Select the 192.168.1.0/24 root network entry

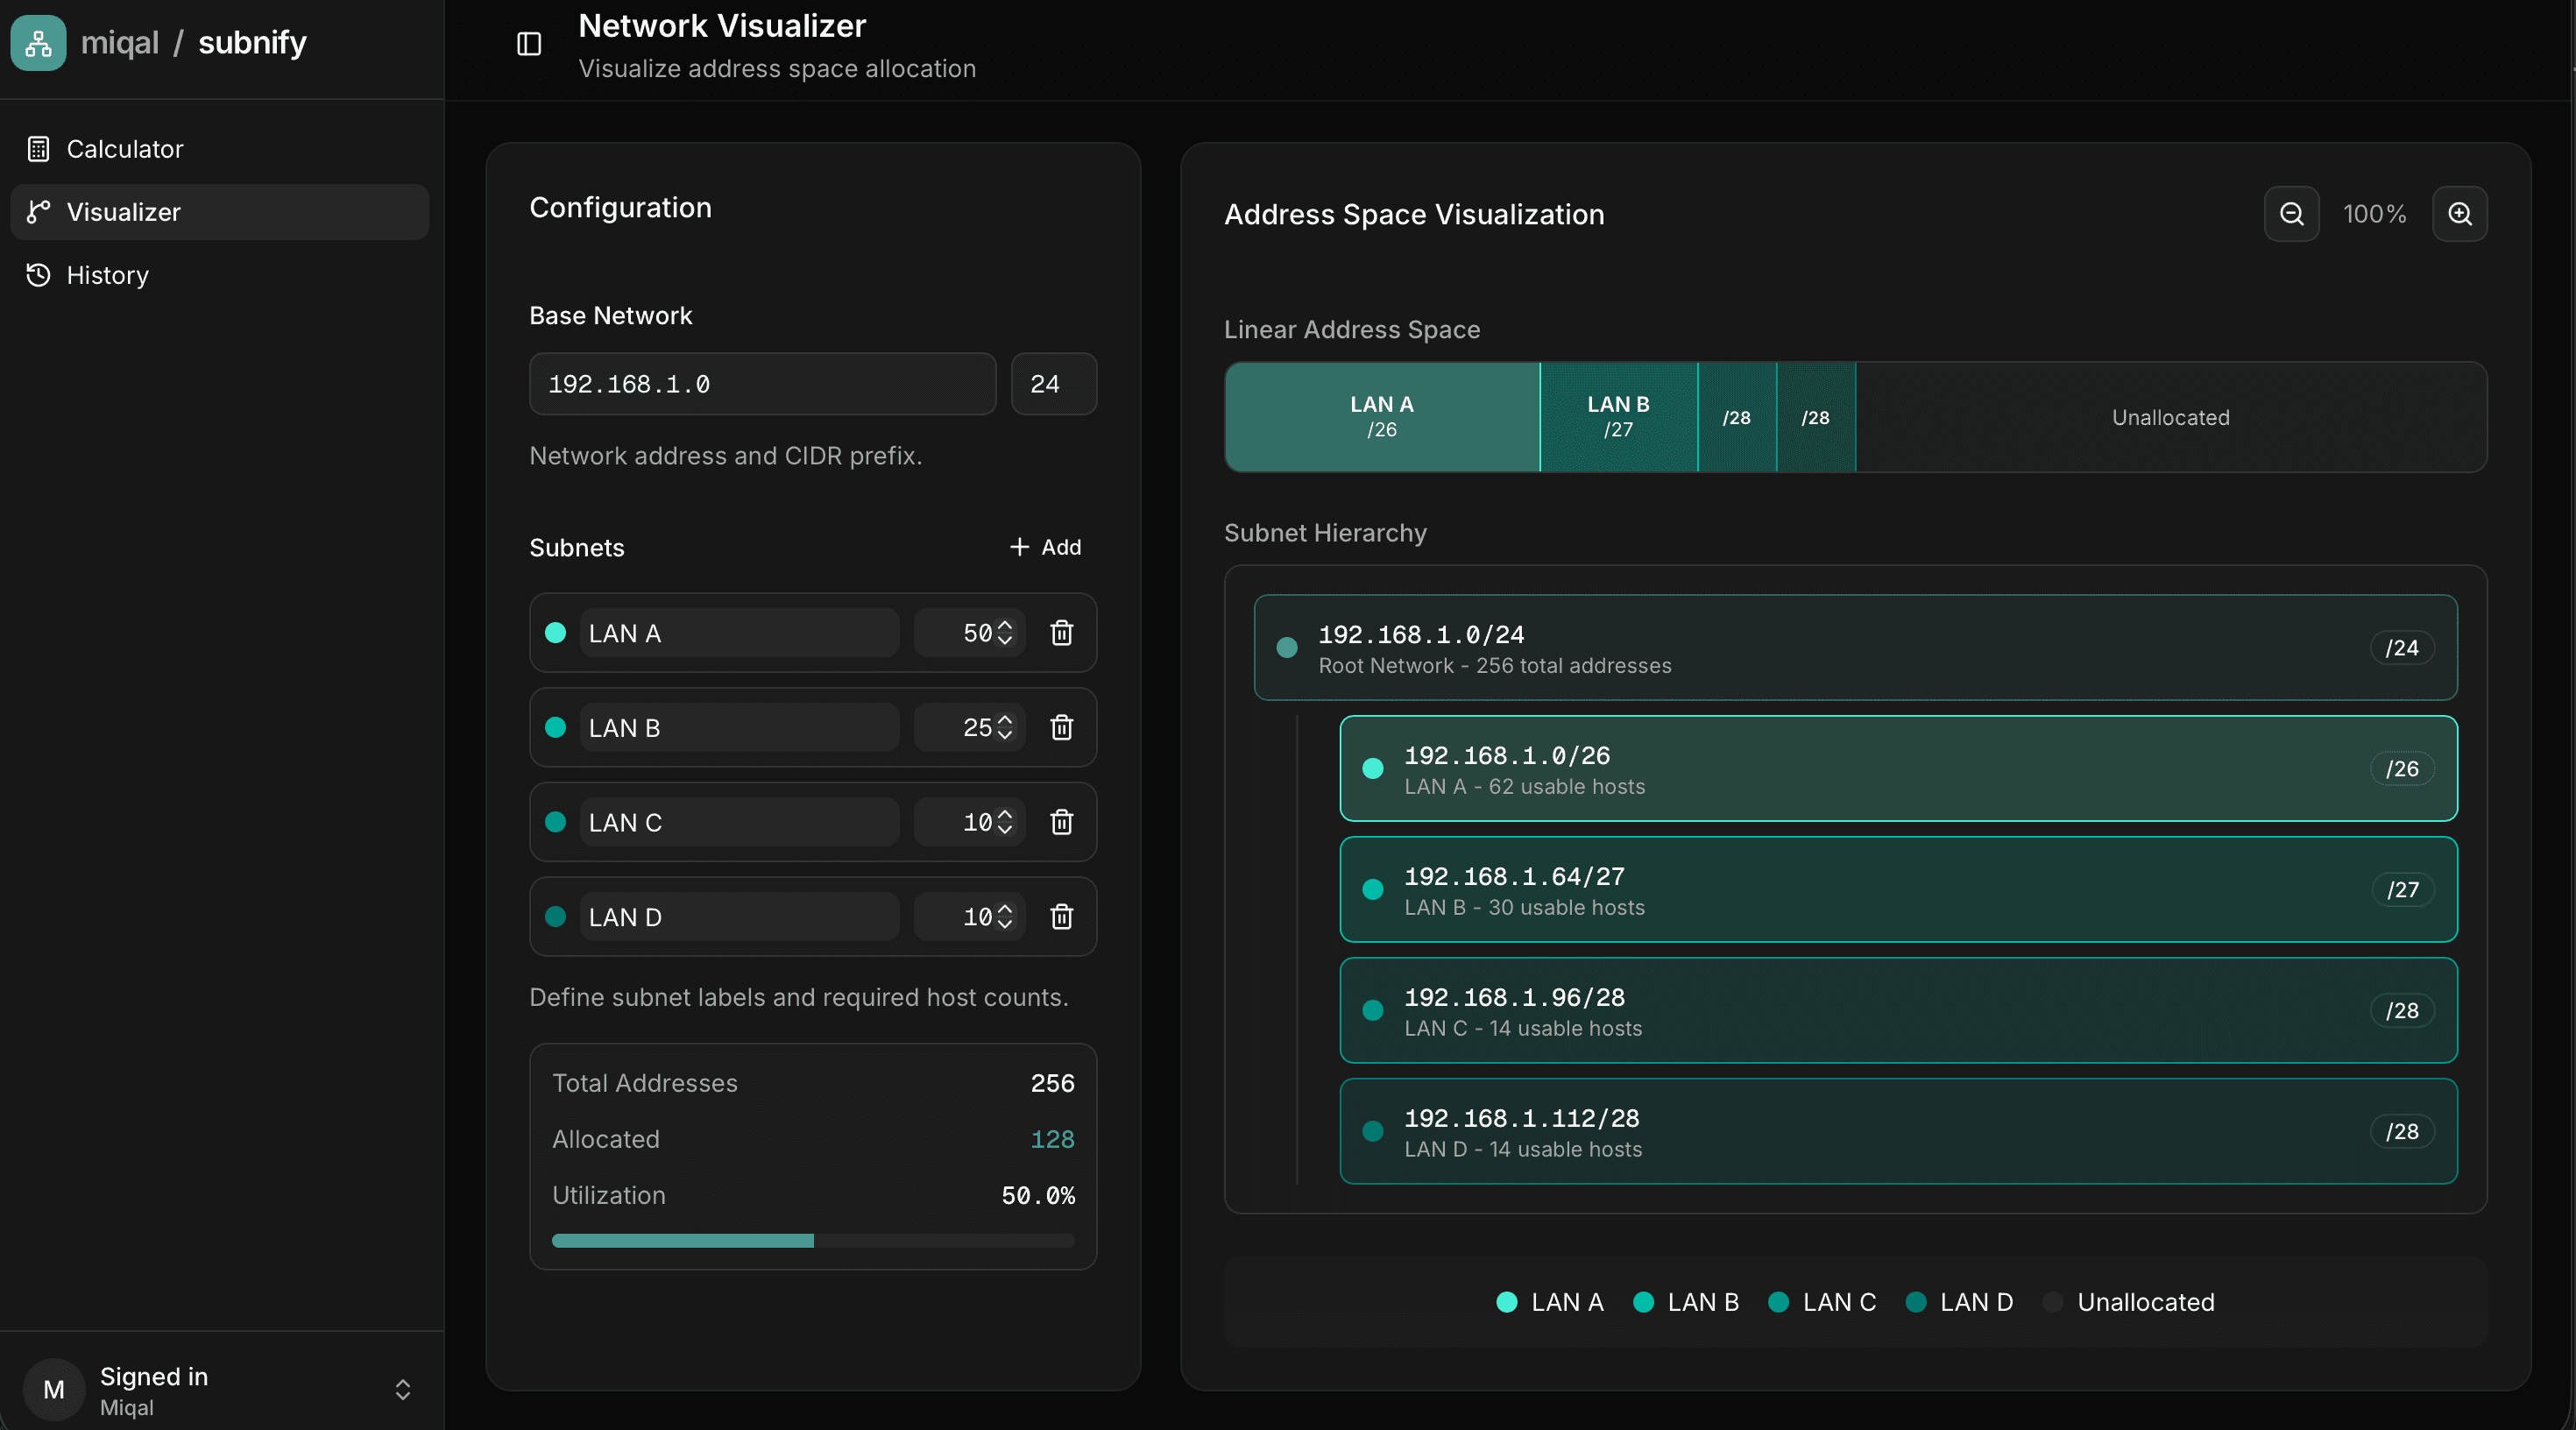(1855, 648)
